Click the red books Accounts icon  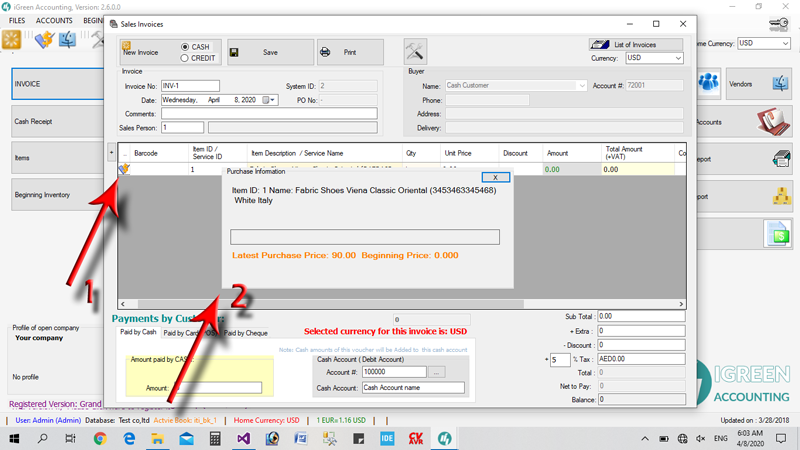773,121
